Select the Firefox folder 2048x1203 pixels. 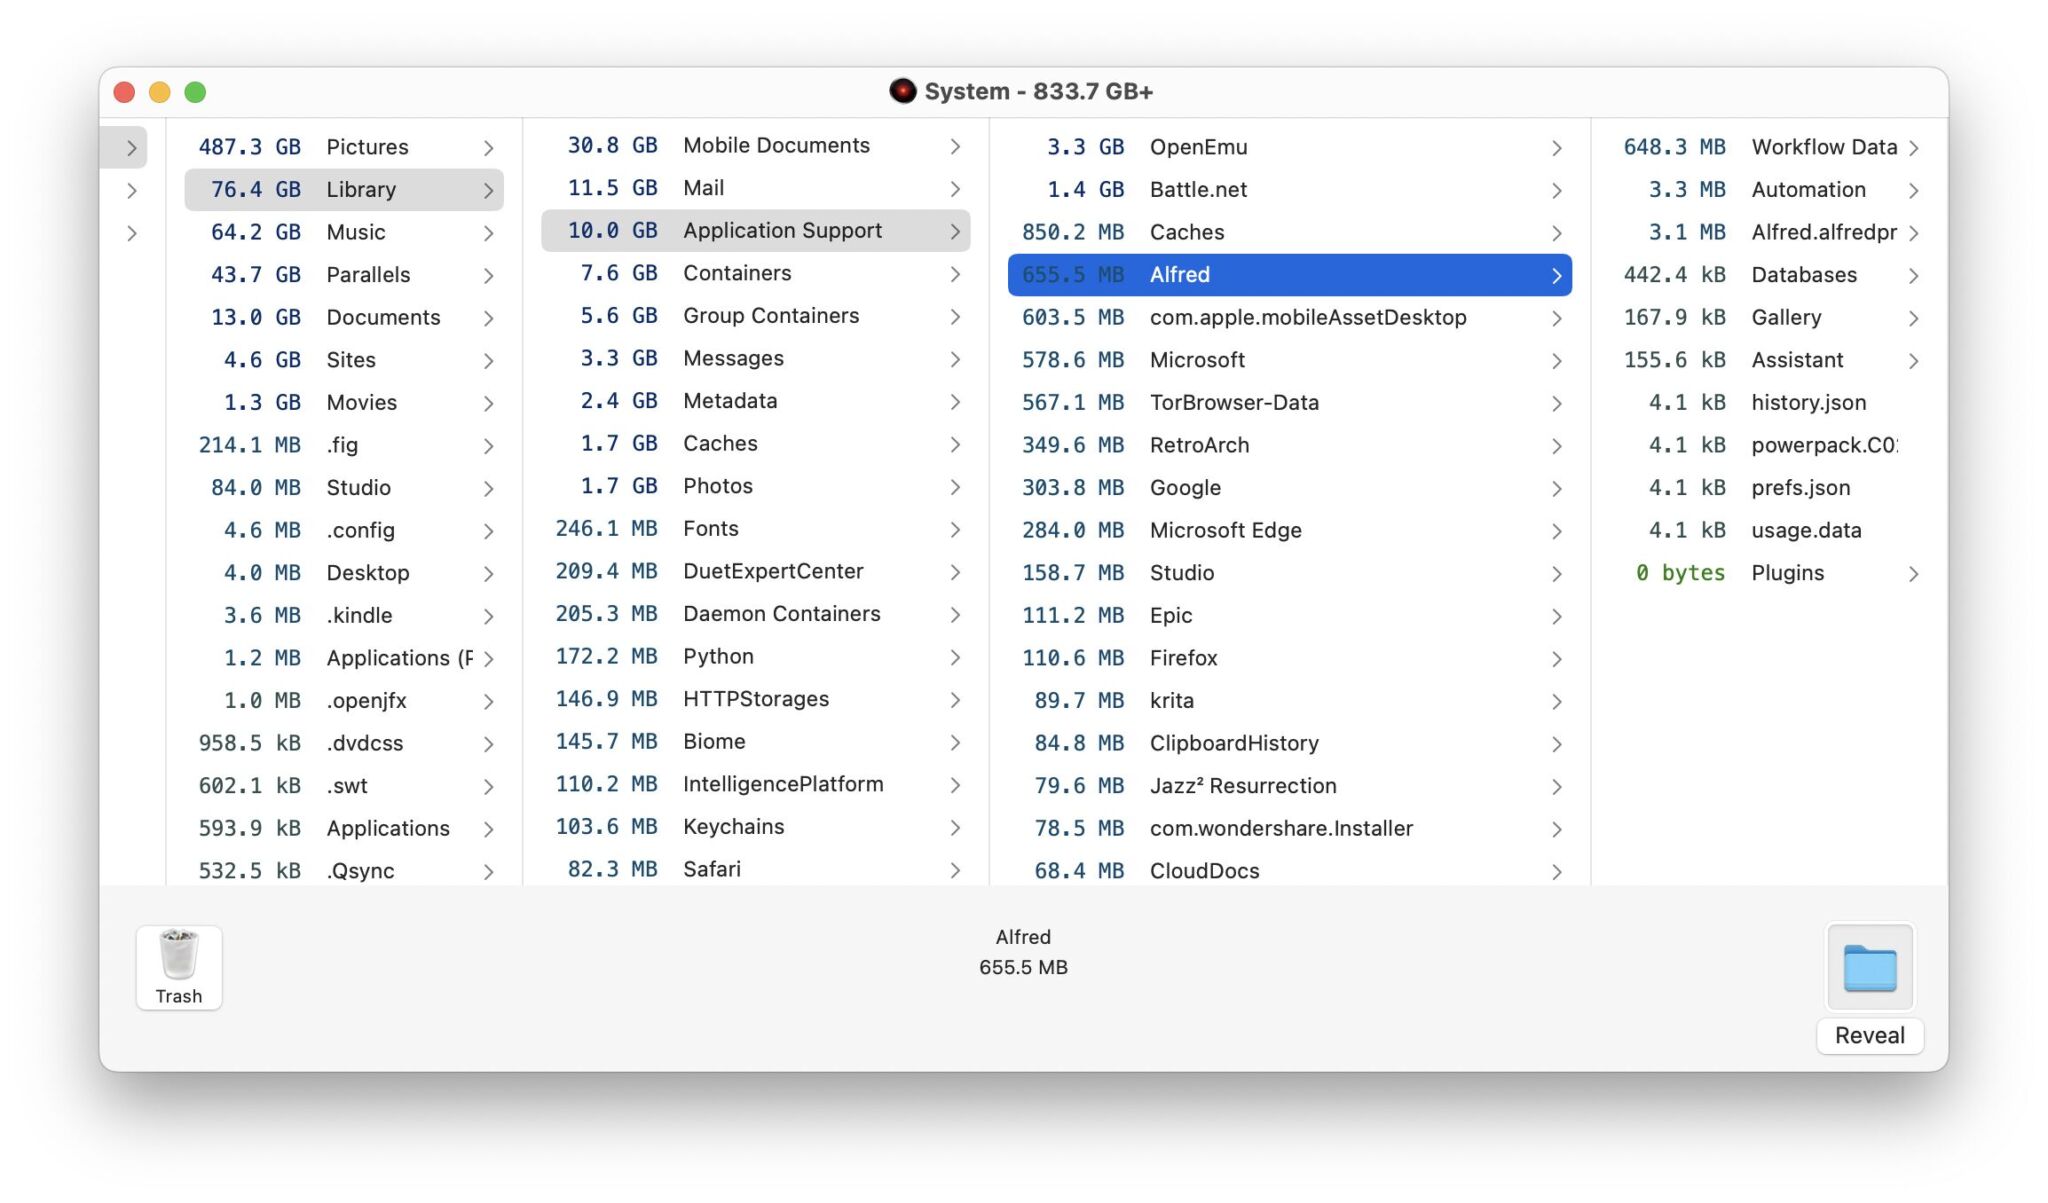point(1289,658)
